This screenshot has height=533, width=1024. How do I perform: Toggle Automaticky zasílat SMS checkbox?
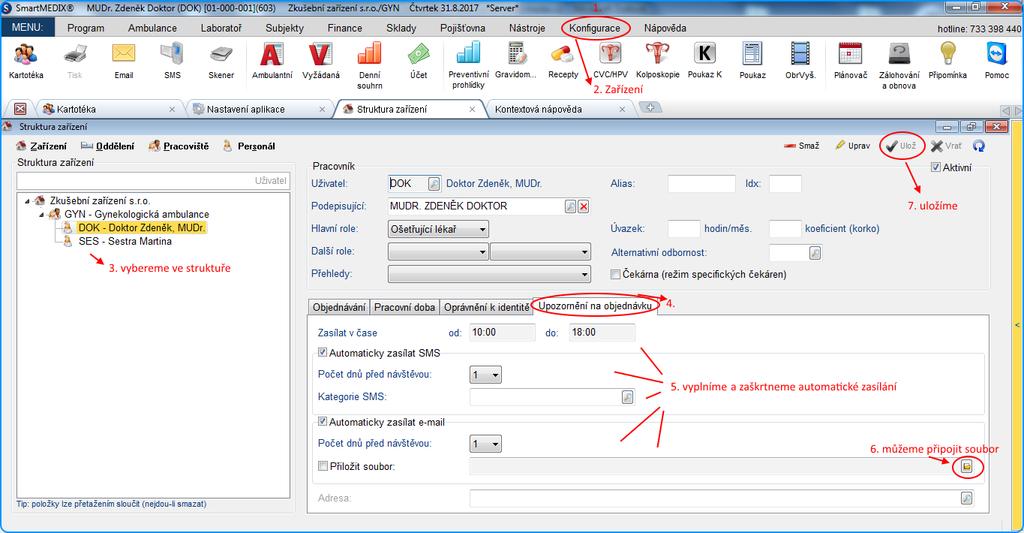(323, 353)
